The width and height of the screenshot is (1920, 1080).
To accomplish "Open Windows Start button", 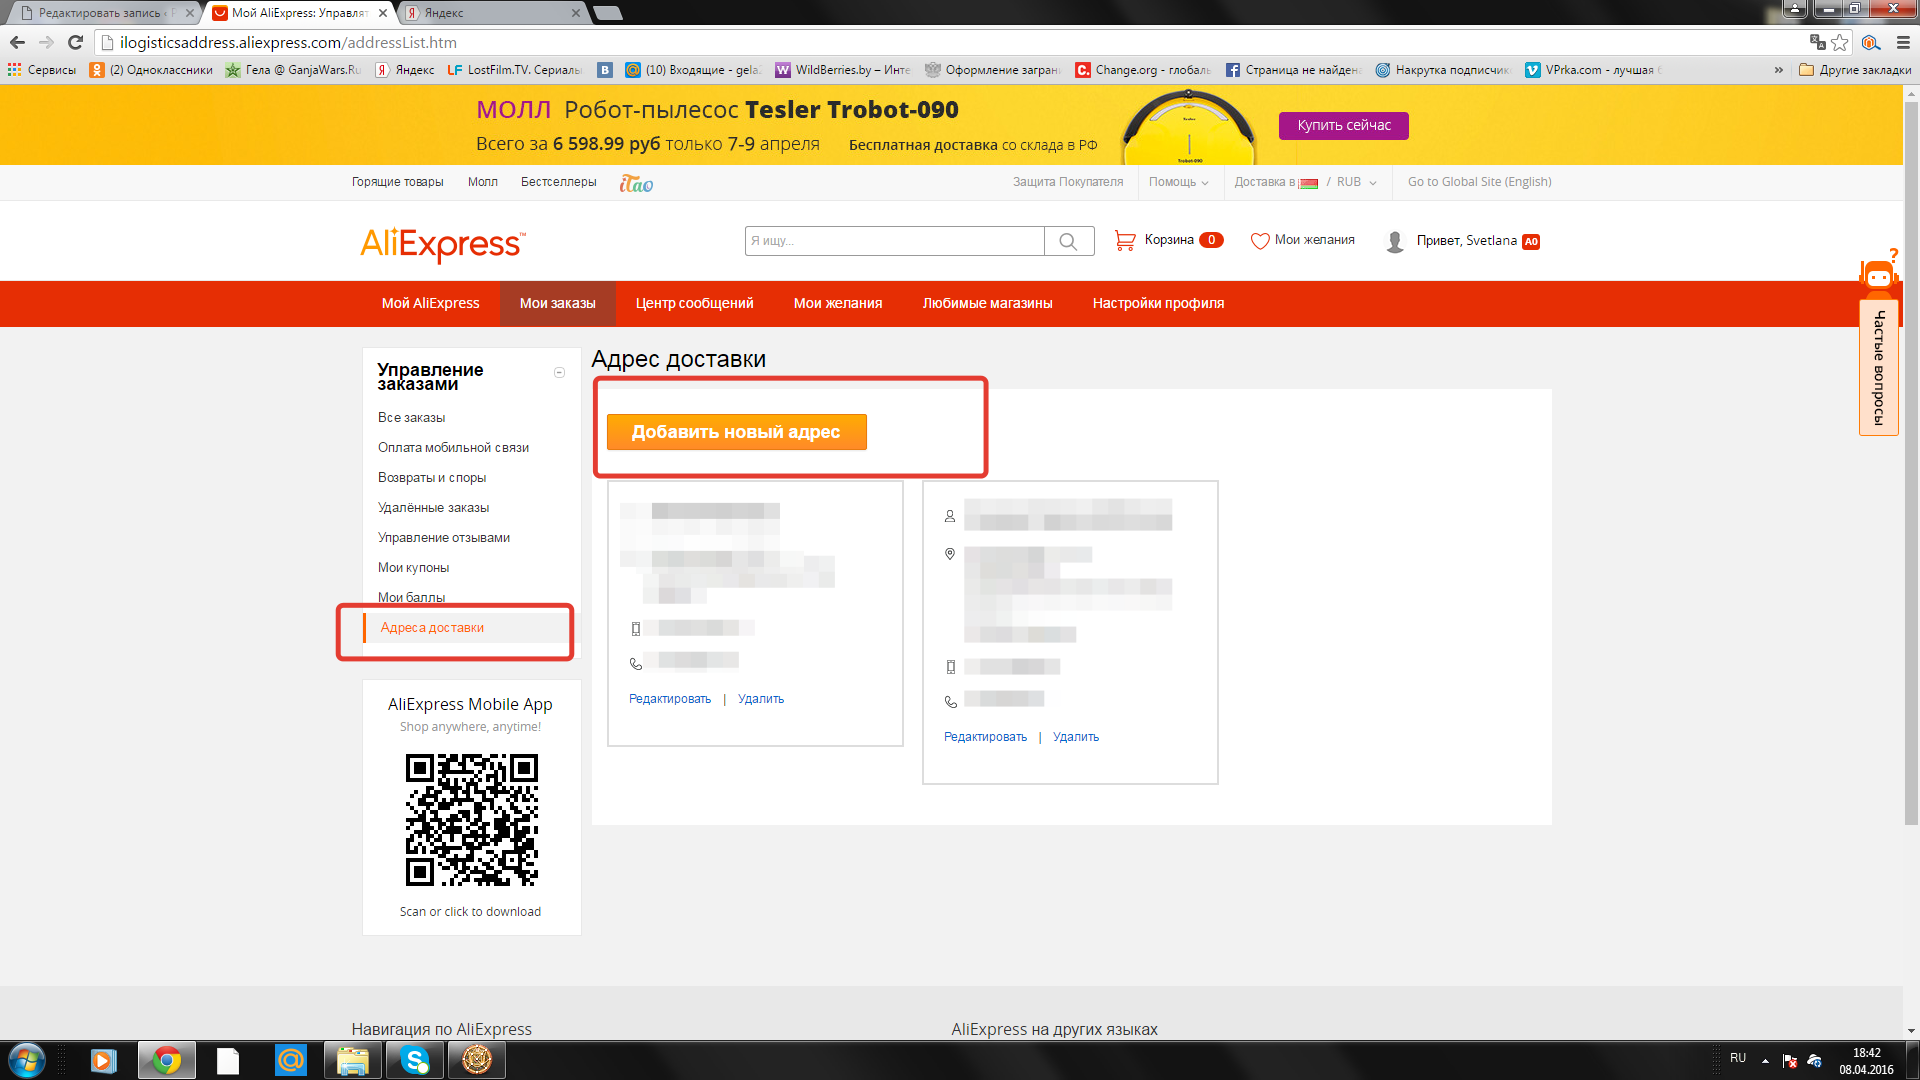I will click(x=27, y=1060).
